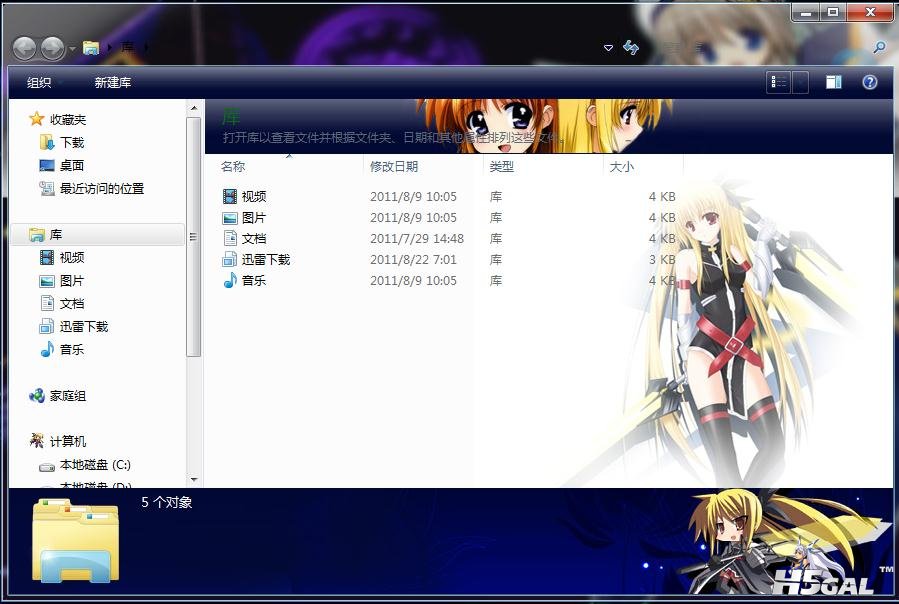Viewport: 899px width, 604px height.
Task: Sort by the 大小 column header
Action: 622,167
